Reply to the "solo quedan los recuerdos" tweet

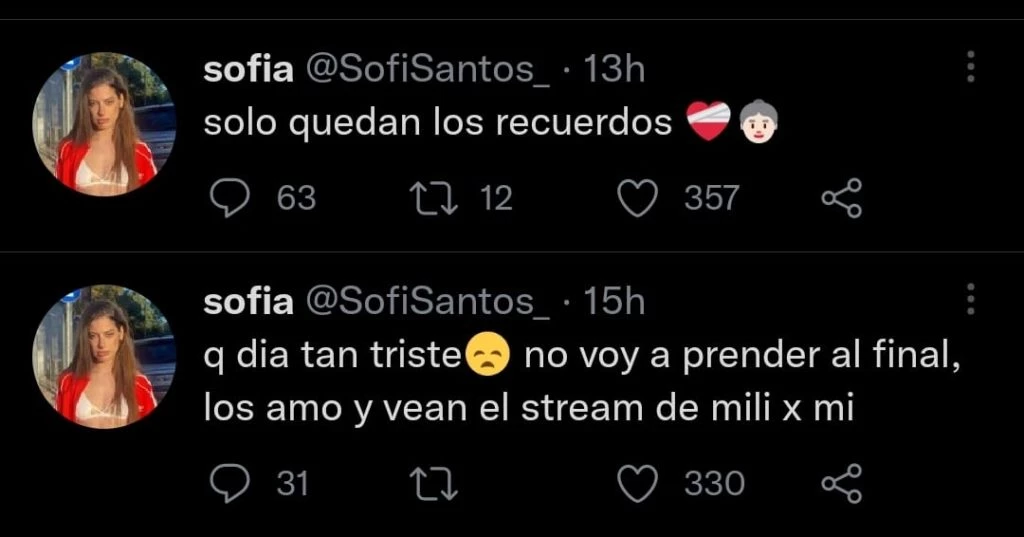tap(232, 199)
